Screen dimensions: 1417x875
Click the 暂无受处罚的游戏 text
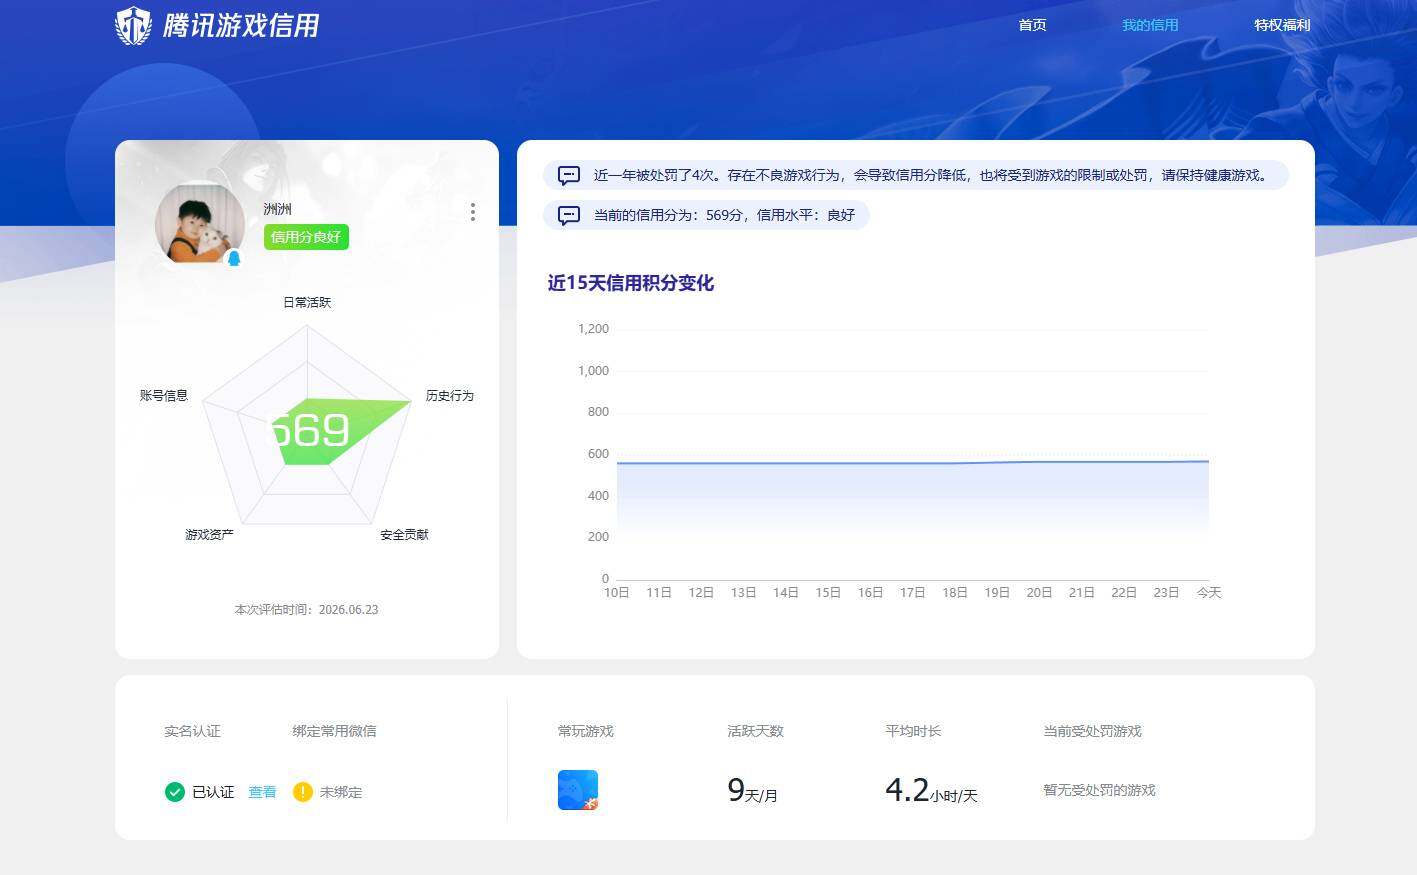point(1099,790)
